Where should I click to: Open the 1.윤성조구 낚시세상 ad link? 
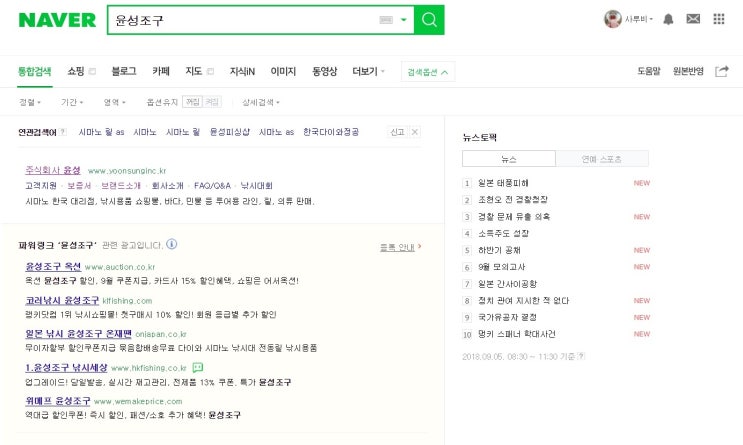66,368
